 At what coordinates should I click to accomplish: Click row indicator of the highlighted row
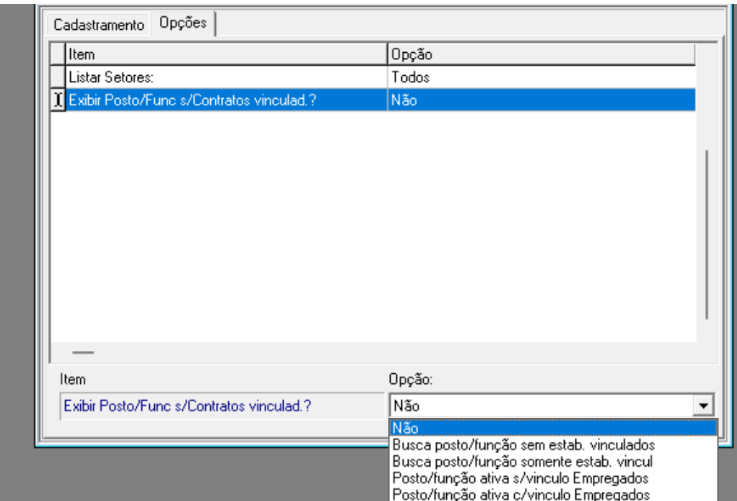[x=58, y=99]
